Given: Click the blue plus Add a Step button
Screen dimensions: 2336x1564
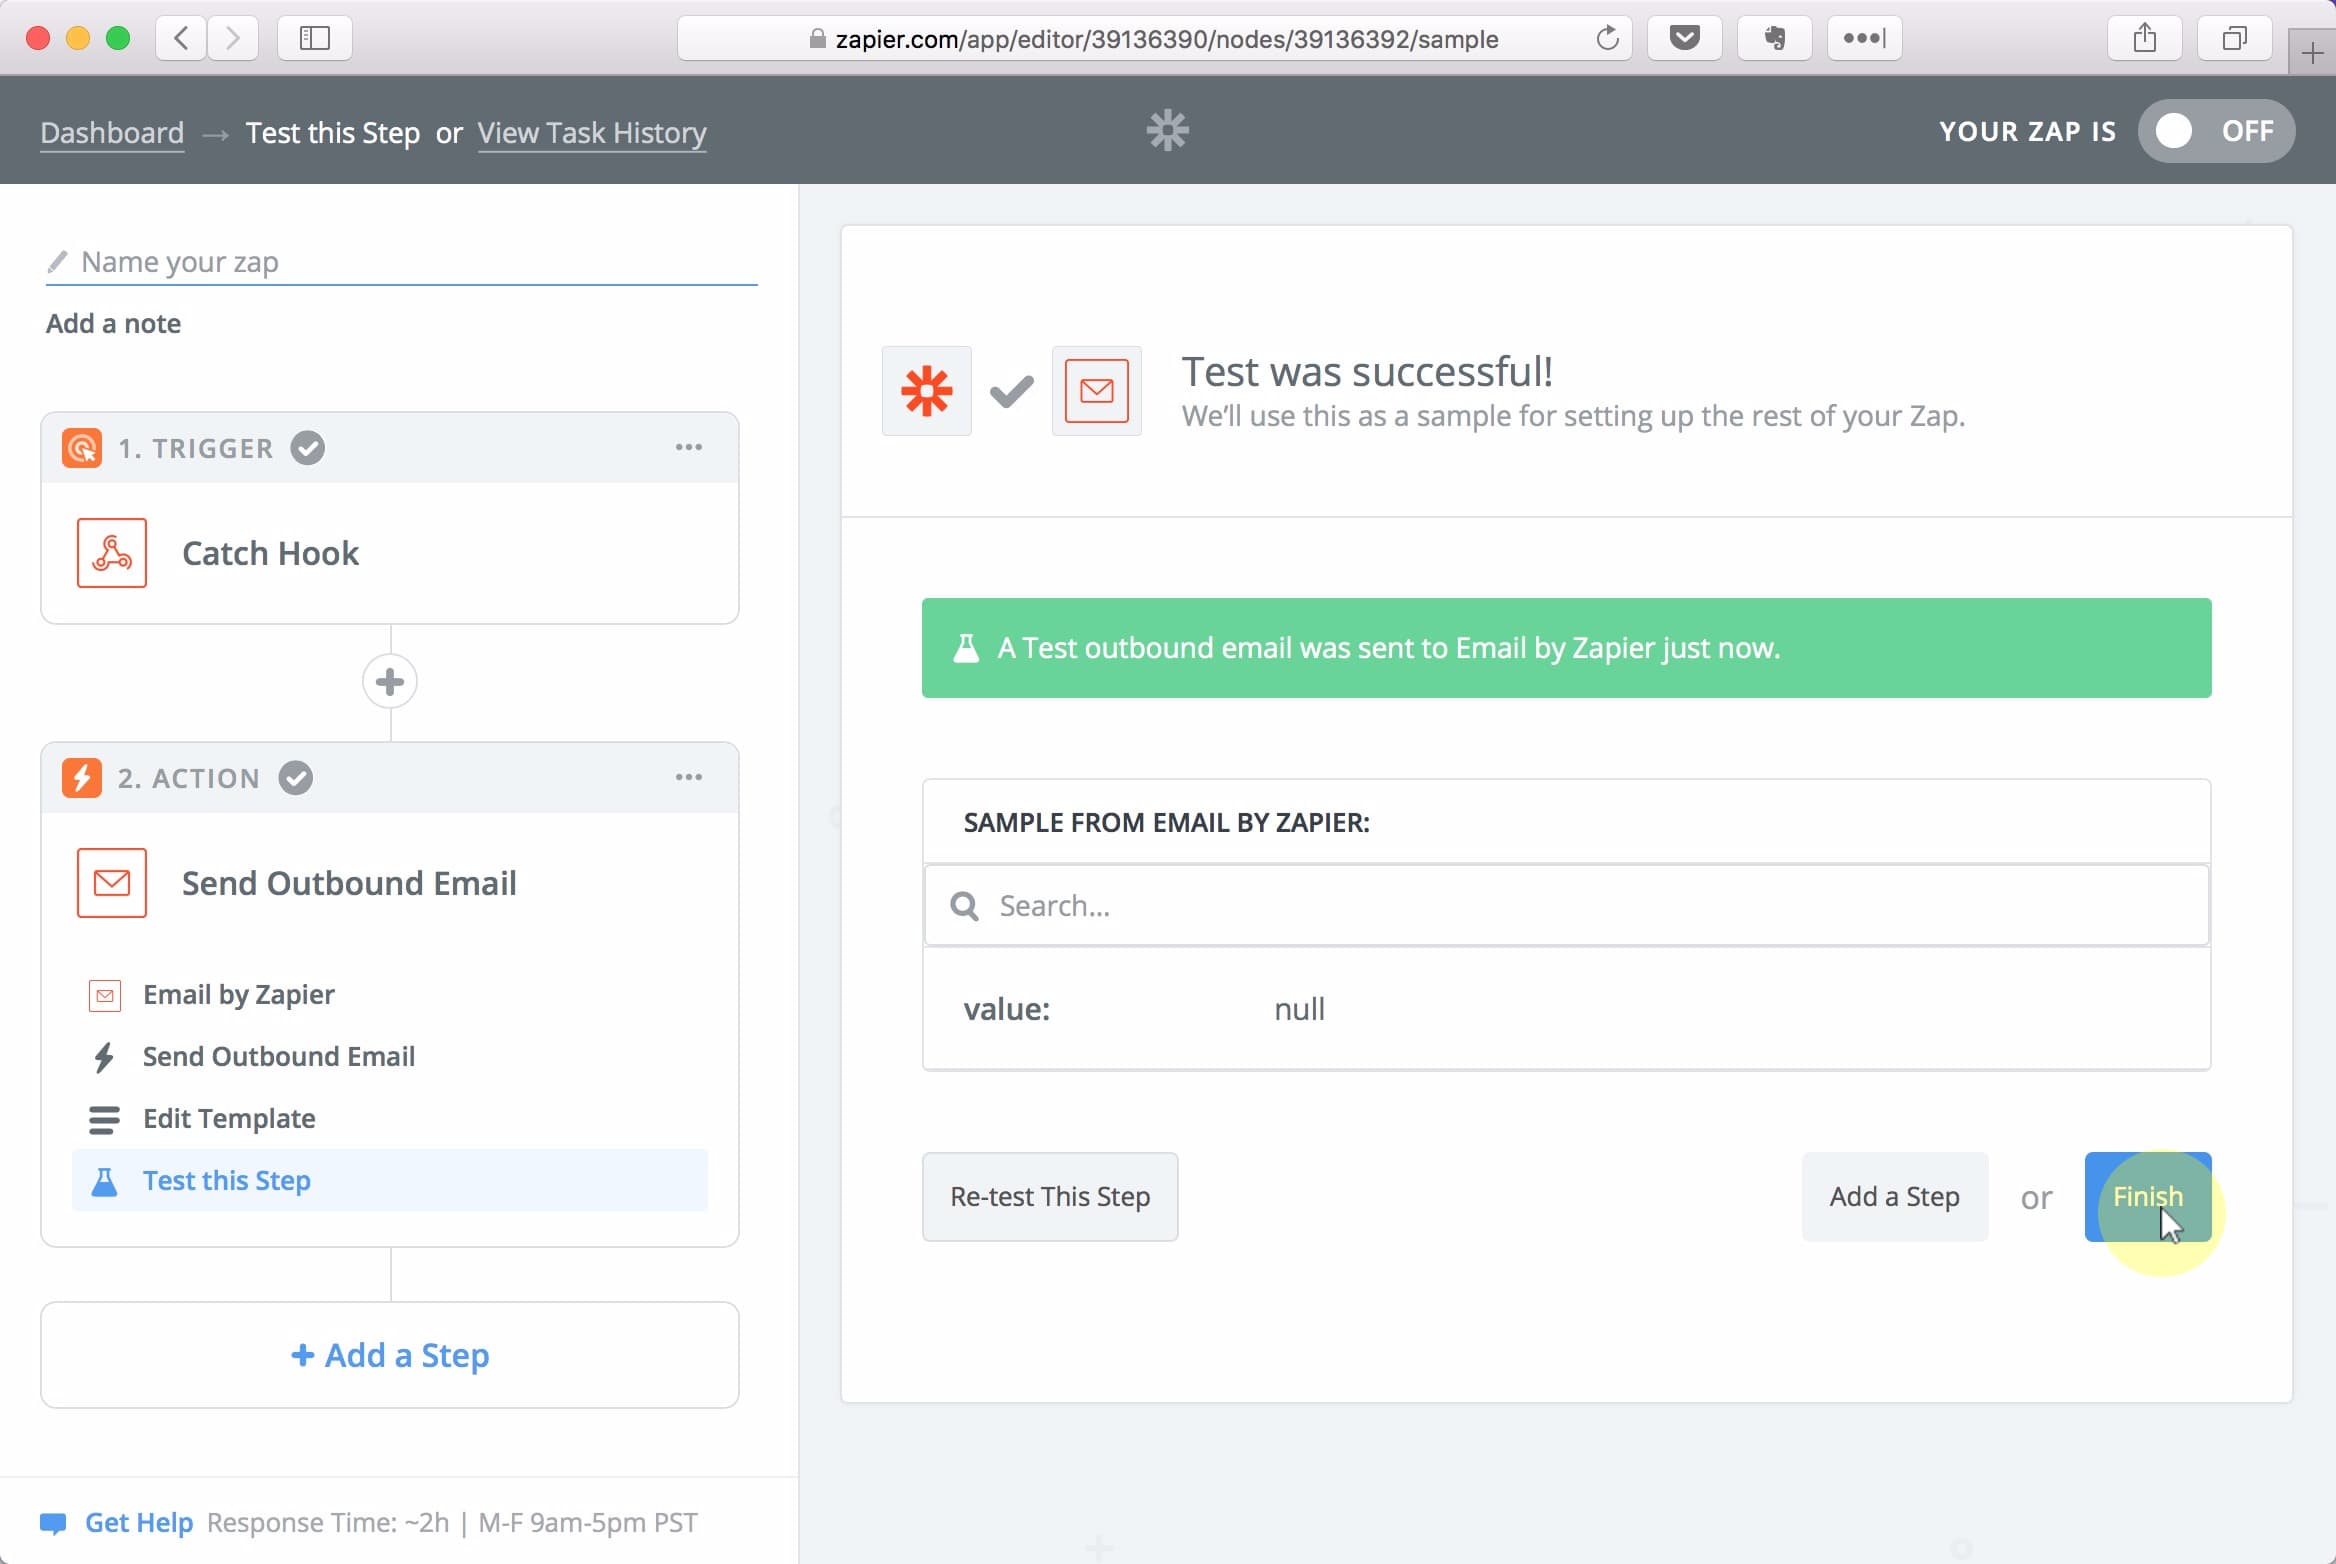Looking at the screenshot, I should (390, 1355).
